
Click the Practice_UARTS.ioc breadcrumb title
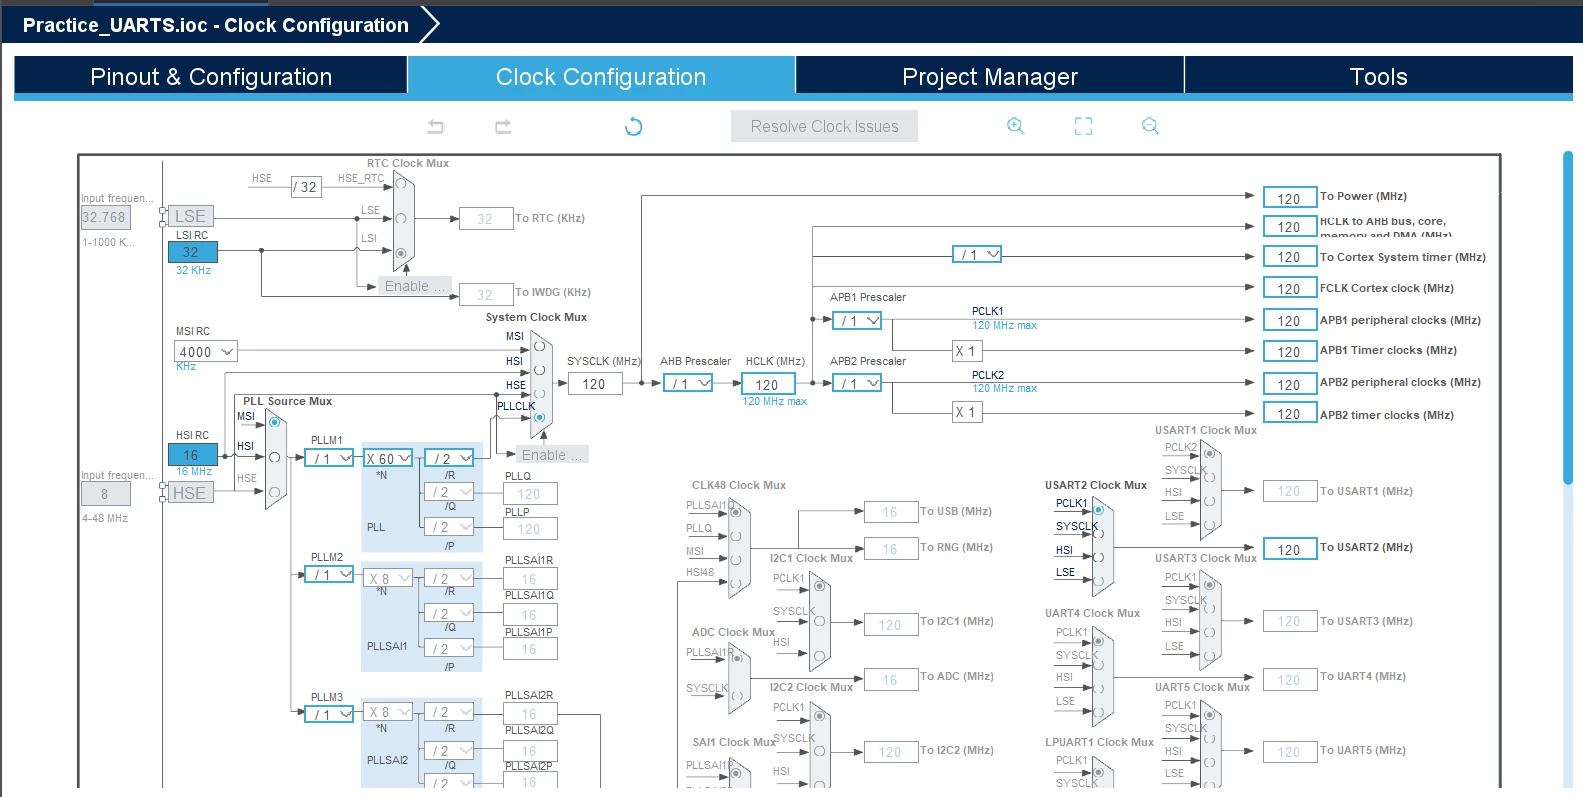pyautogui.click(x=215, y=25)
